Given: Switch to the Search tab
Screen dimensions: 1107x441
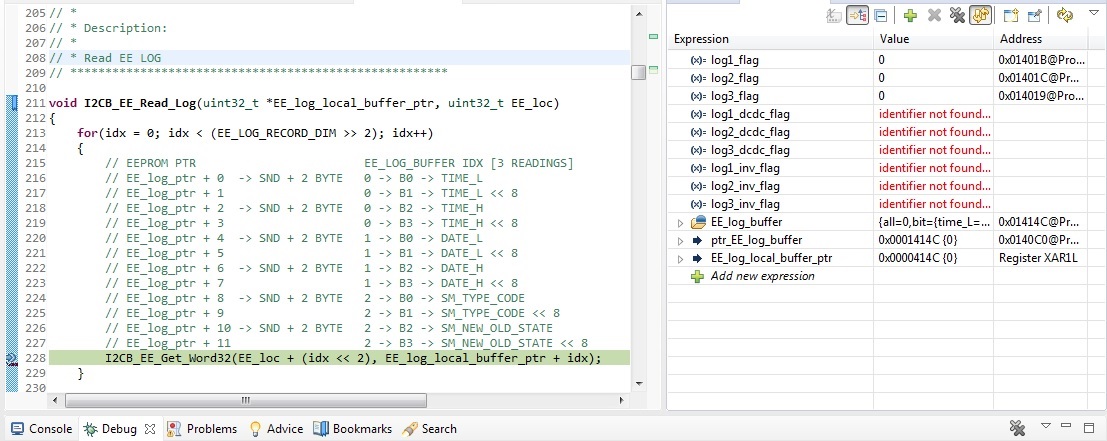Looking at the screenshot, I should click(429, 428).
